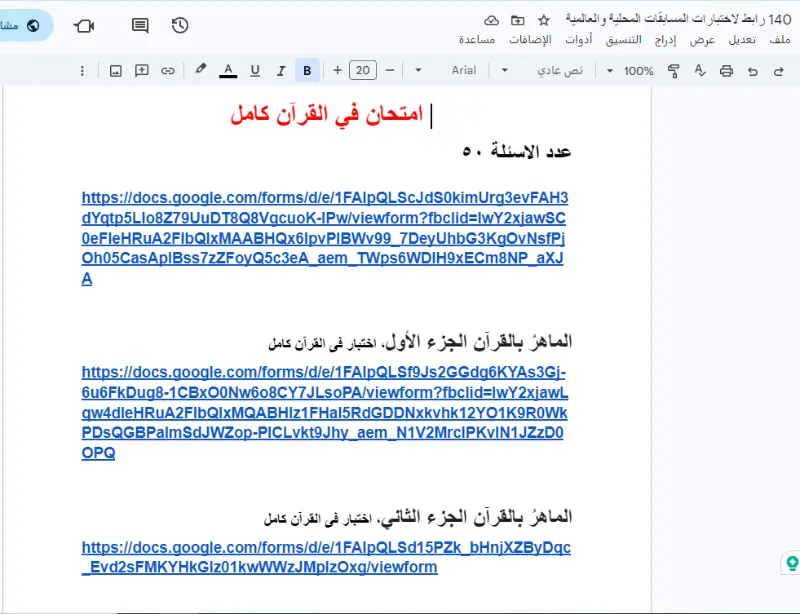Open version history clock icon
Image resolution: width=800 pixels, height=614 pixels.
pos(180,26)
